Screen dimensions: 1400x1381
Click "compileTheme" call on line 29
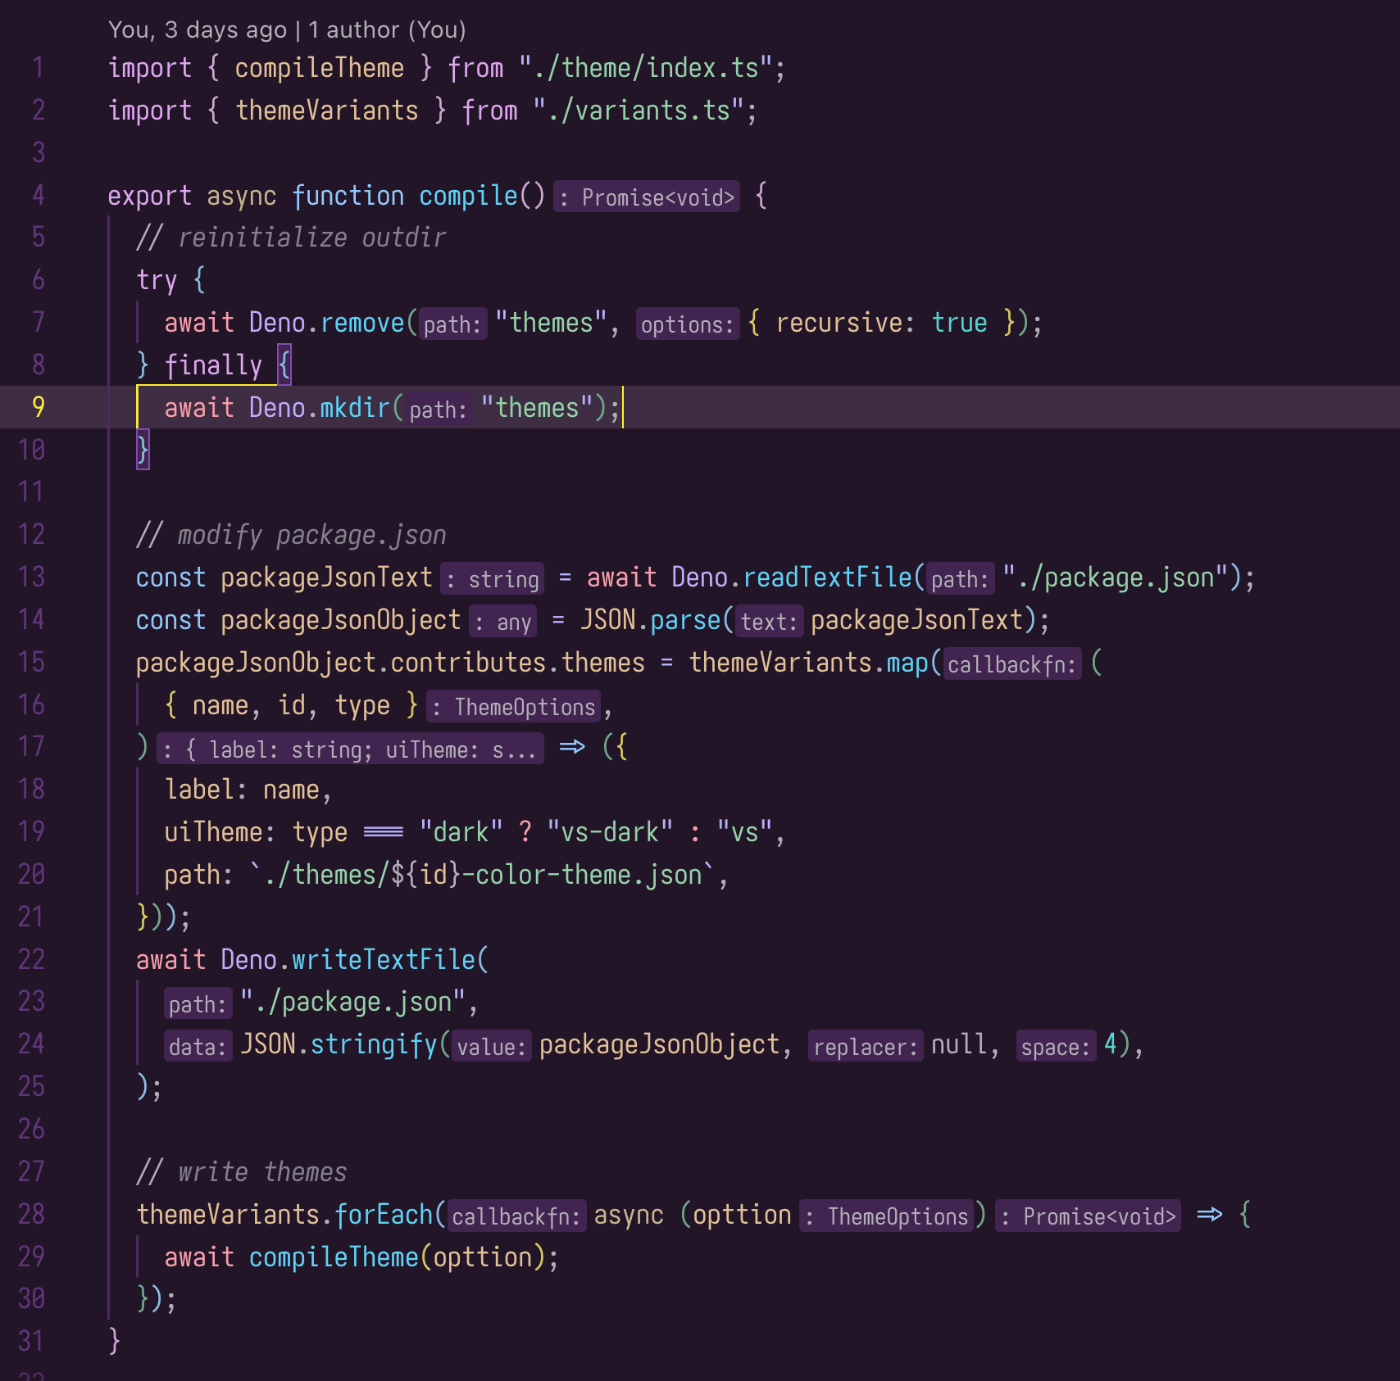(x=334, y=1257)
